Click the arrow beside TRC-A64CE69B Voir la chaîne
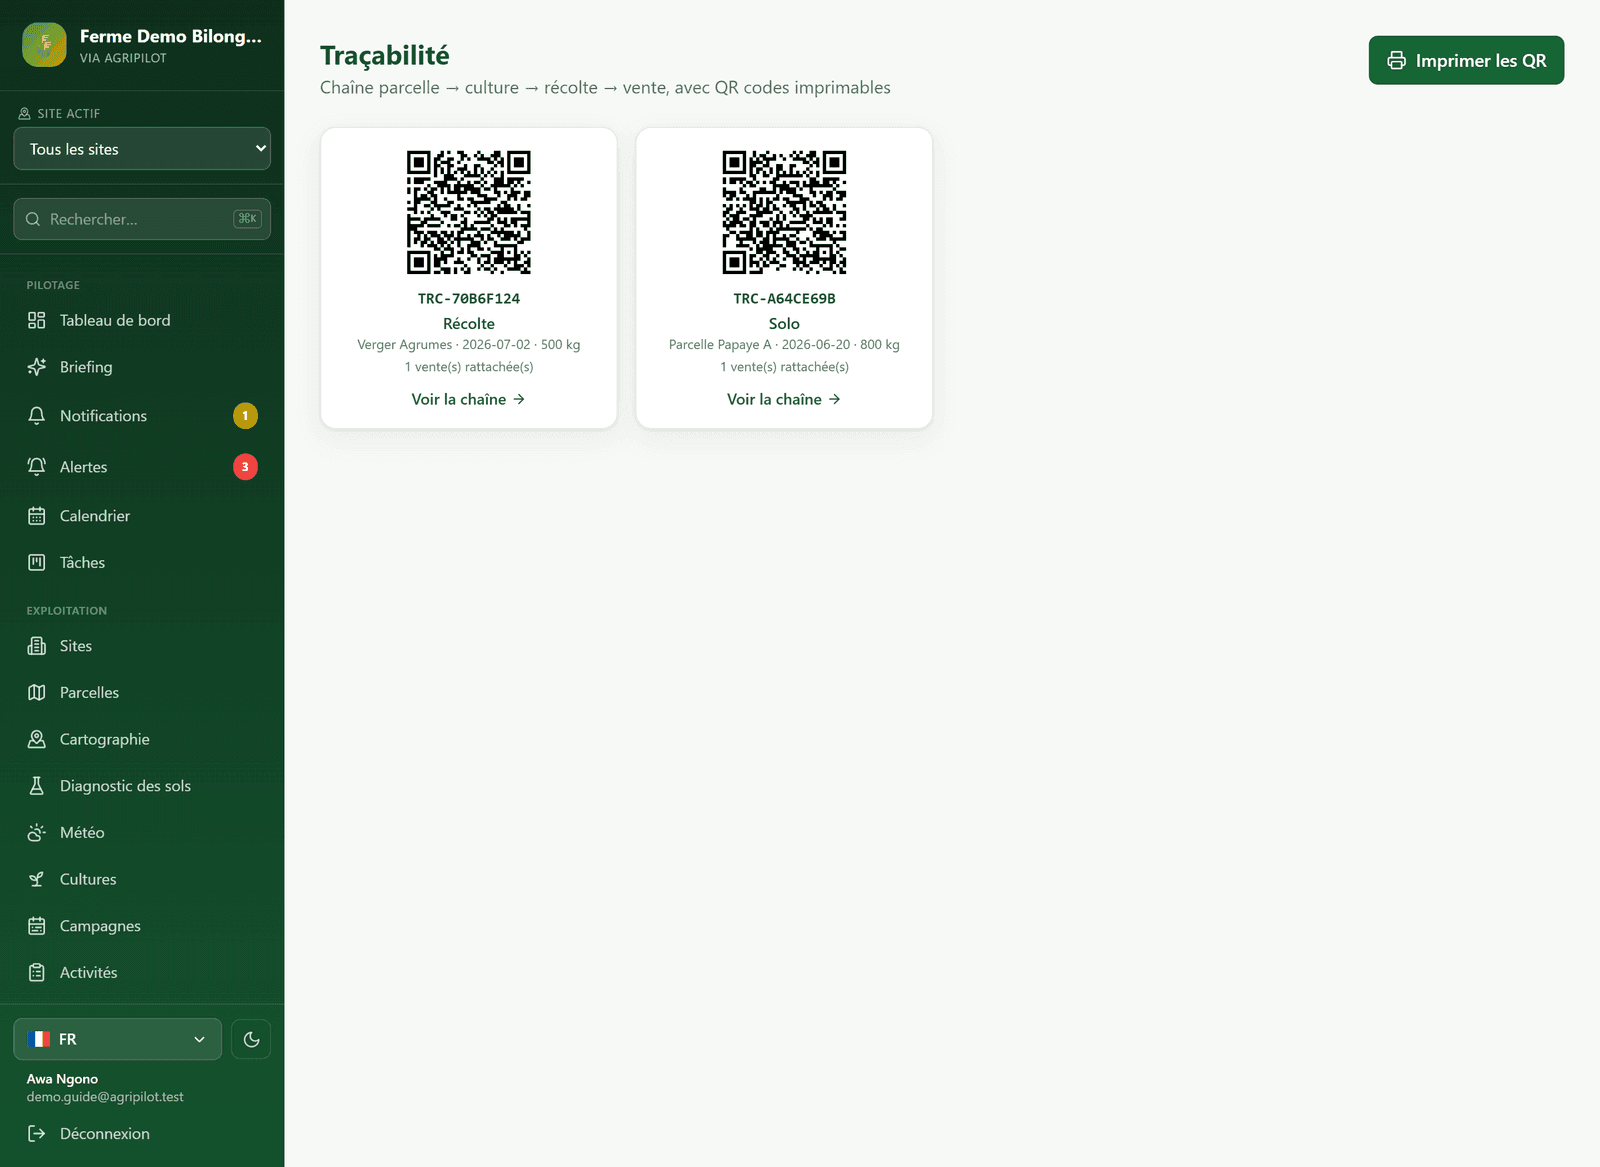The height and width of the screenshot is (1167, 1600). [834, 399]
